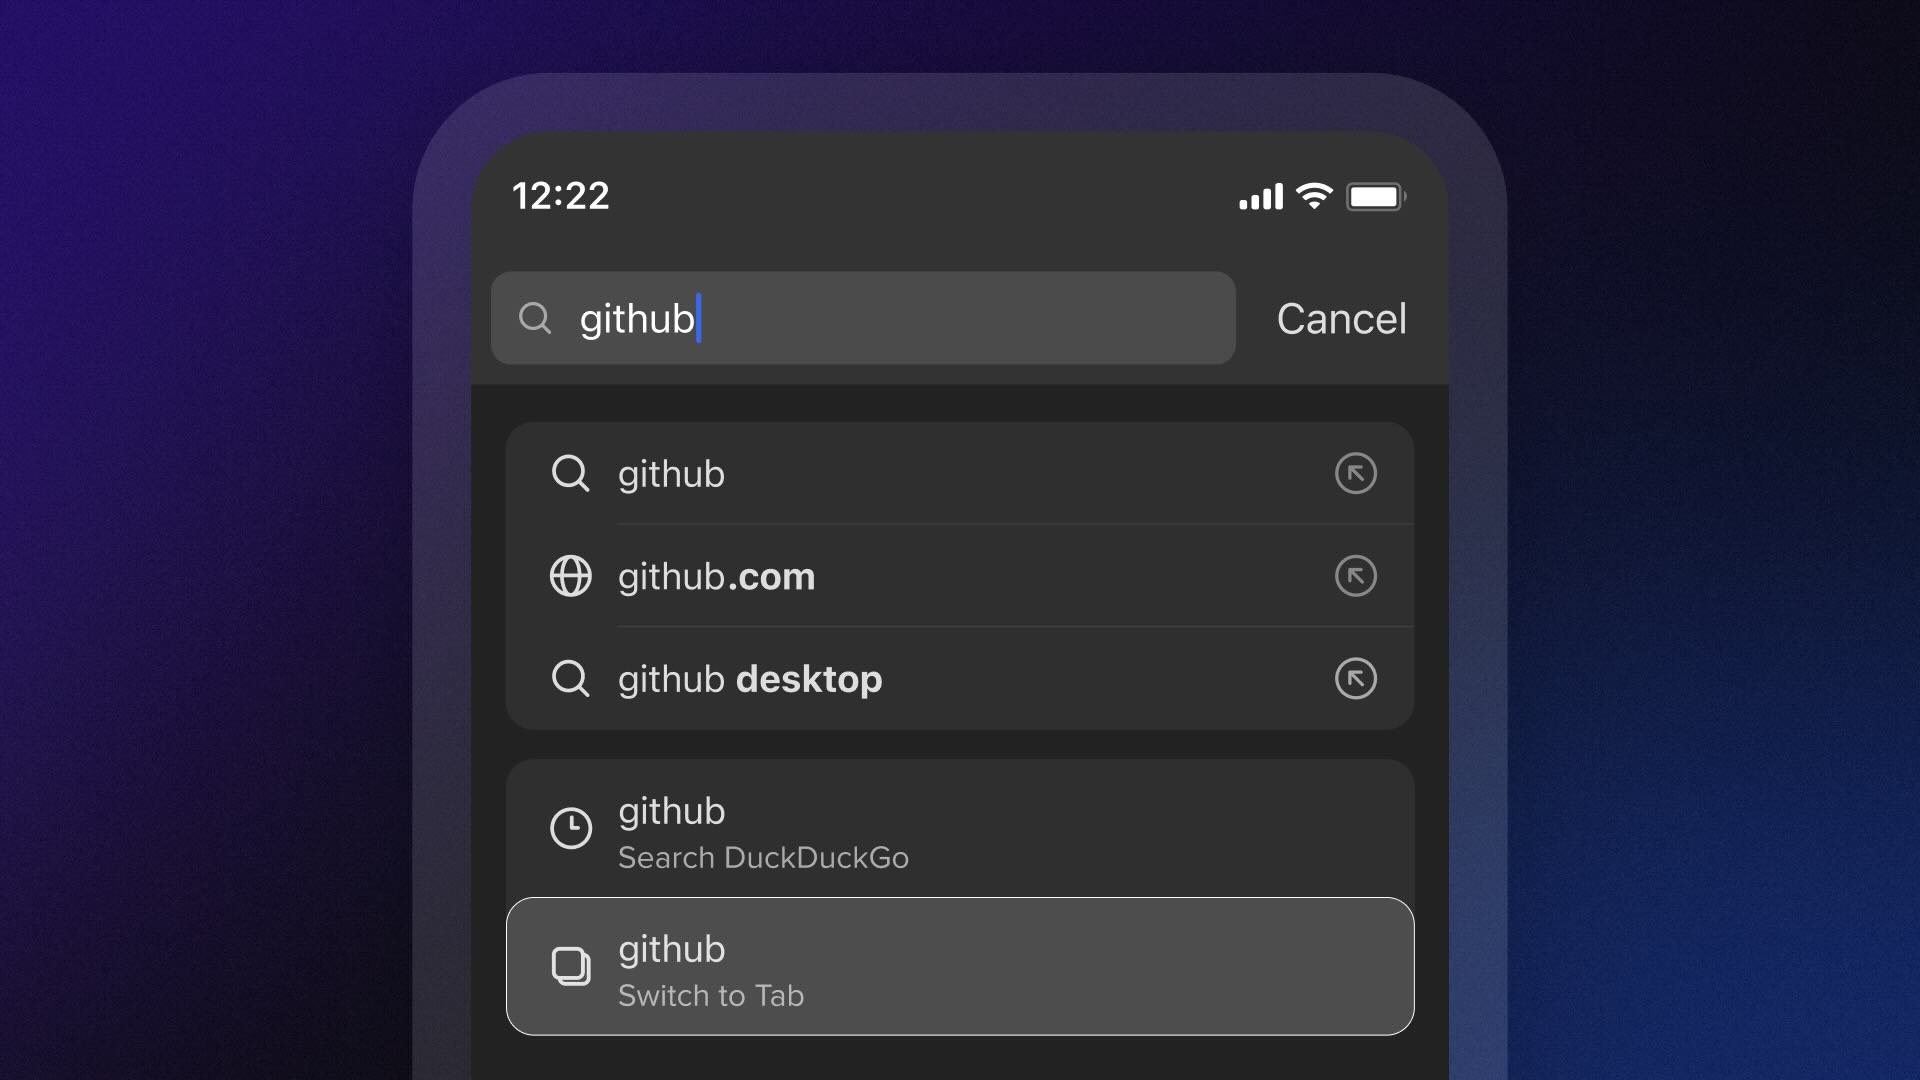Select github.com from search suggestions
Screen dimensions: 1920x1080
(x=959, y=575)
